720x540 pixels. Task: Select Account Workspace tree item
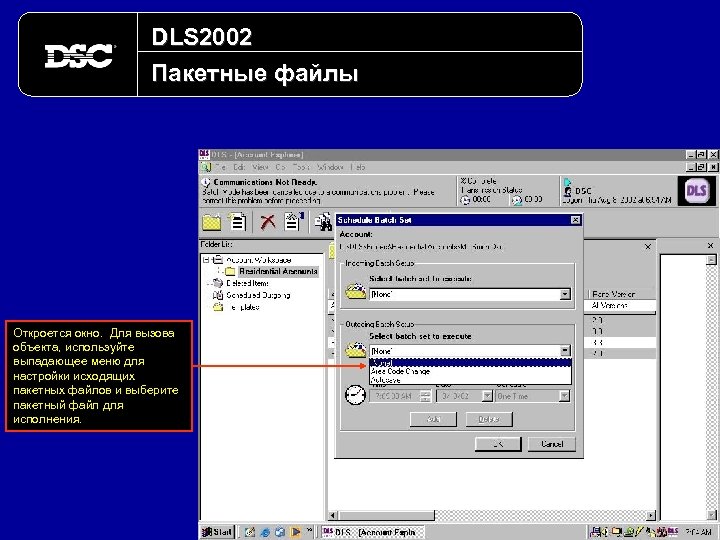[259, 260]
